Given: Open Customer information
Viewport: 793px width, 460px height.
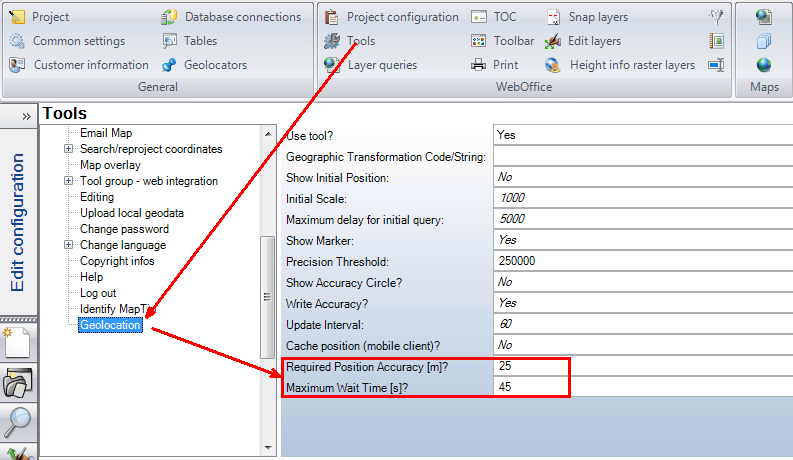Looking at the screenshot, I should click(78, 65).
